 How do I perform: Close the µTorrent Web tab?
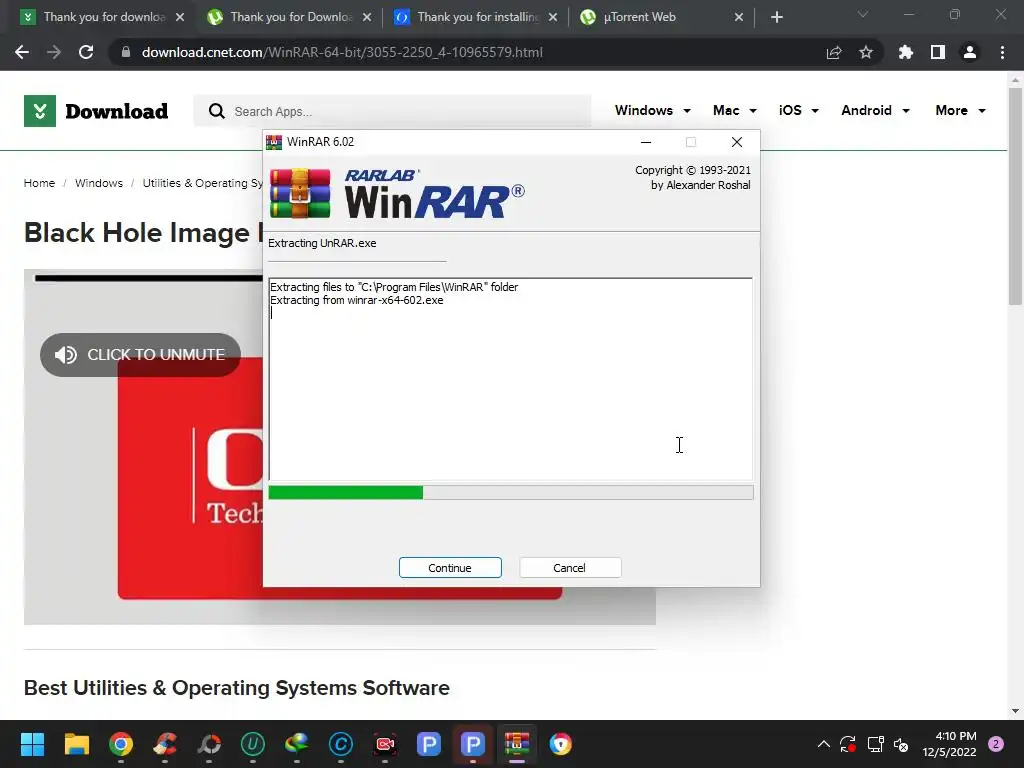[x=739, y=17]
